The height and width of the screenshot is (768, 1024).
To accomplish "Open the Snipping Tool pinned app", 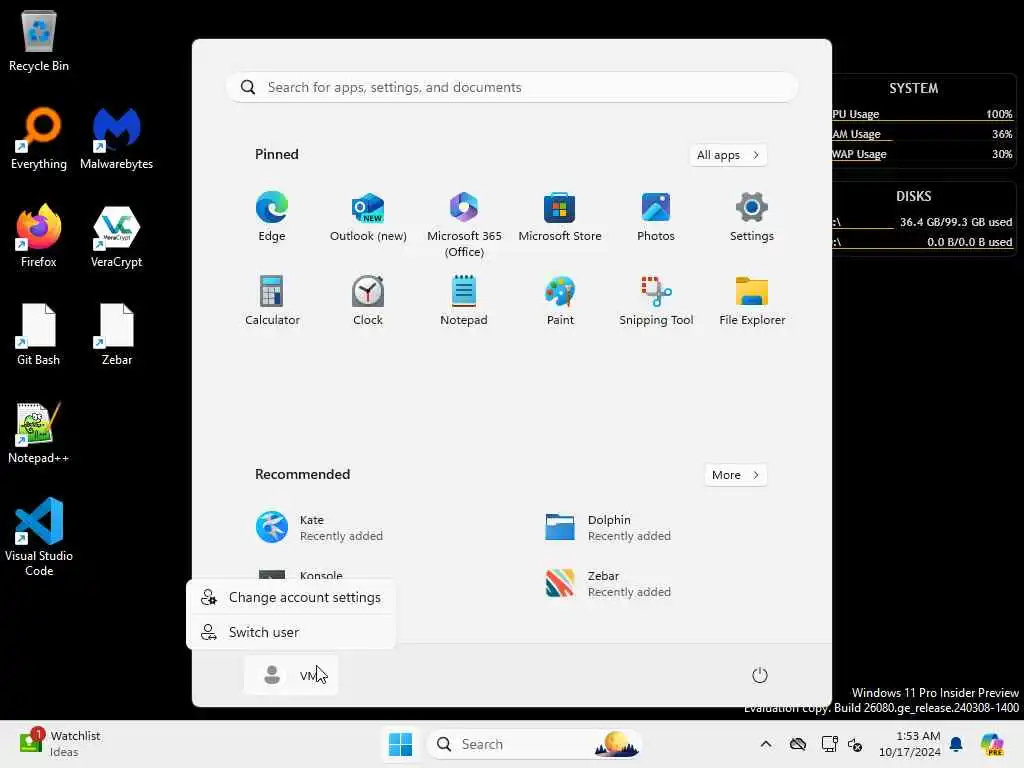I will coord(656,300).
